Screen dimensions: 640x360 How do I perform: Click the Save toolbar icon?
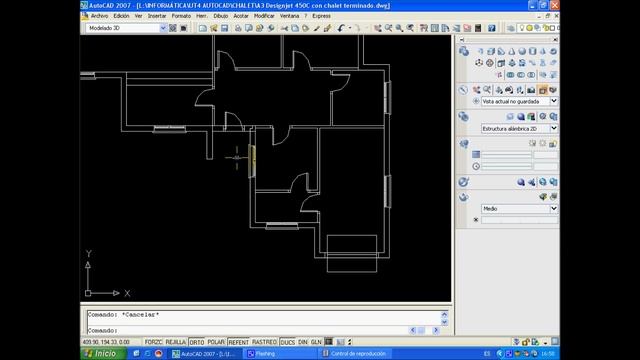tap(224, 28)
